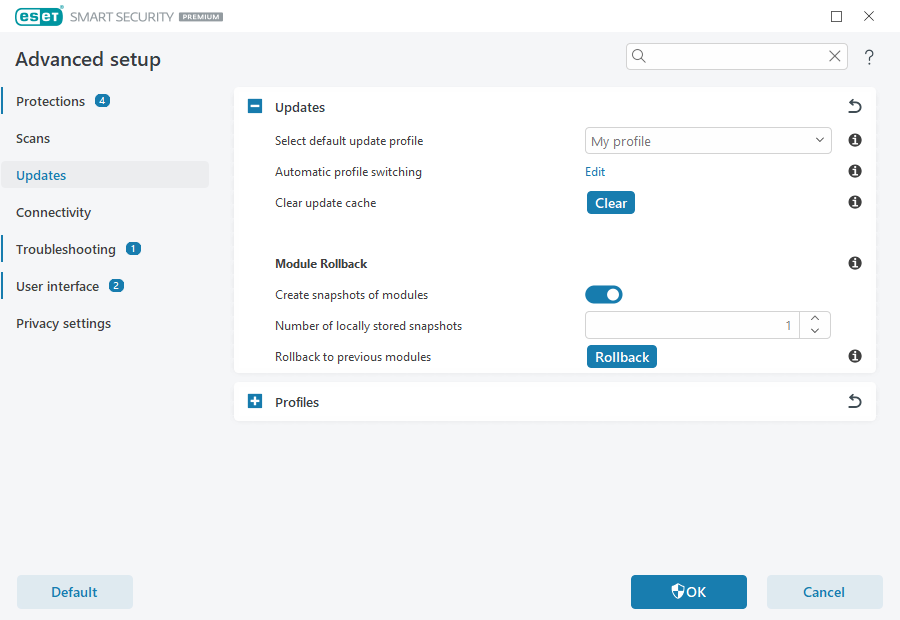
Task: Click the revert icon beside Profiles section
Action: pyautogui.click(x=855, y=401)
